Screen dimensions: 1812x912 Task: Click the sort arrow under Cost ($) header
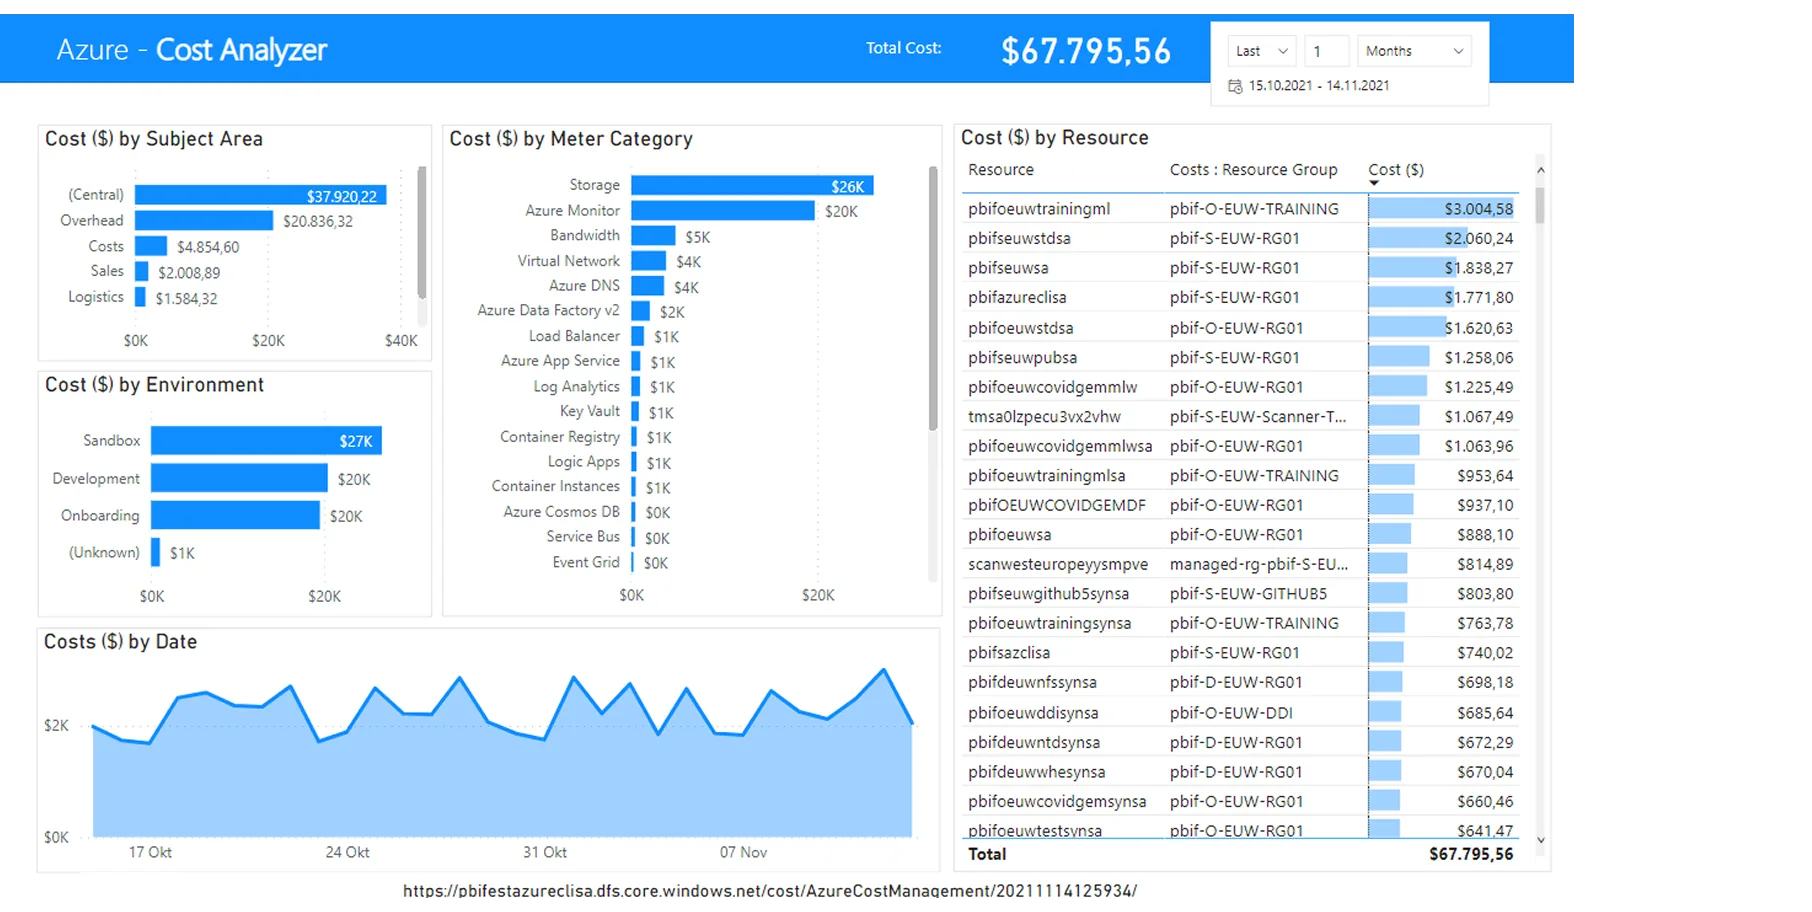click(x=1374, y=183)
